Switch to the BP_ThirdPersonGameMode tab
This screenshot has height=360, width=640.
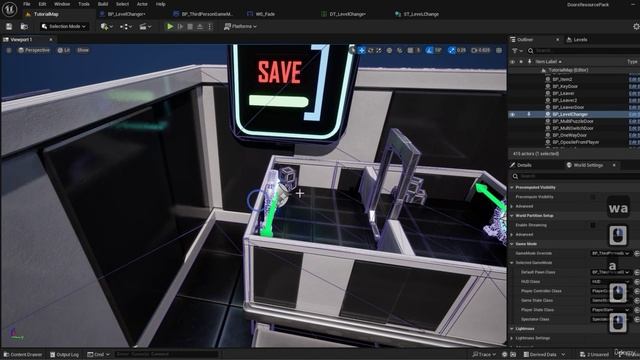207,14
